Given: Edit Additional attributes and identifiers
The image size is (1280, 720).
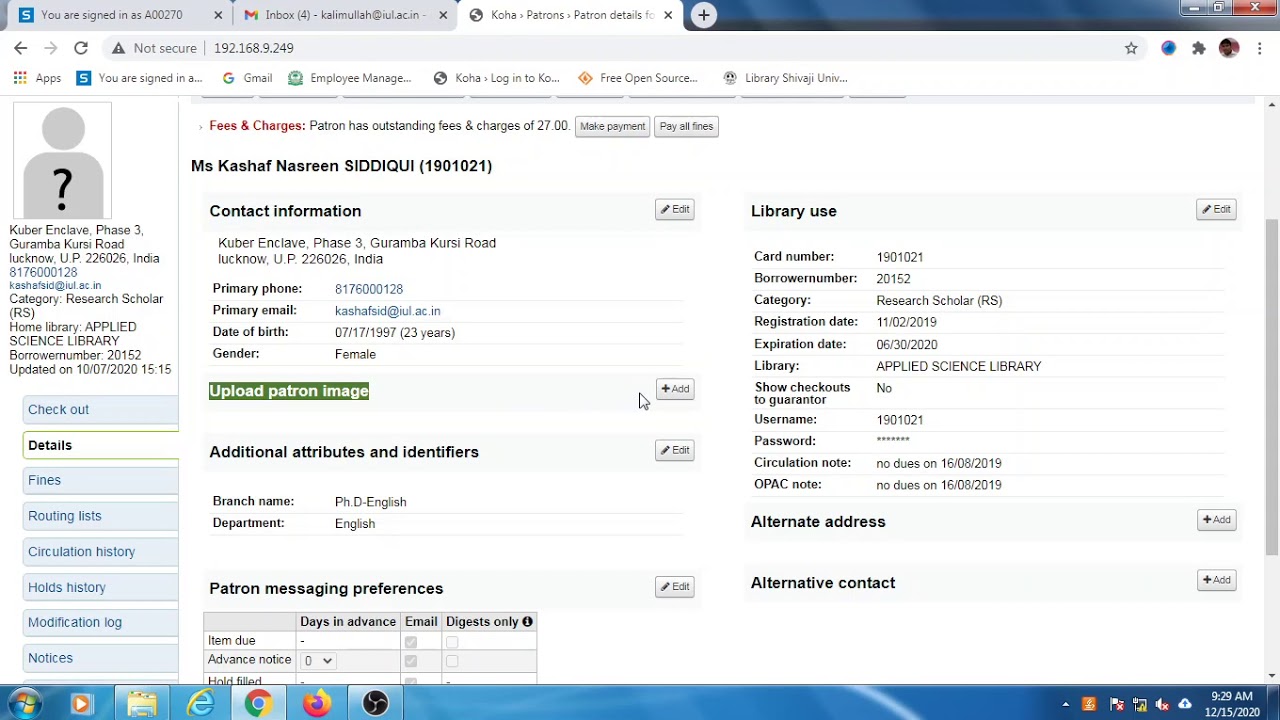Looking at the screenshot, I should point(675,450).
